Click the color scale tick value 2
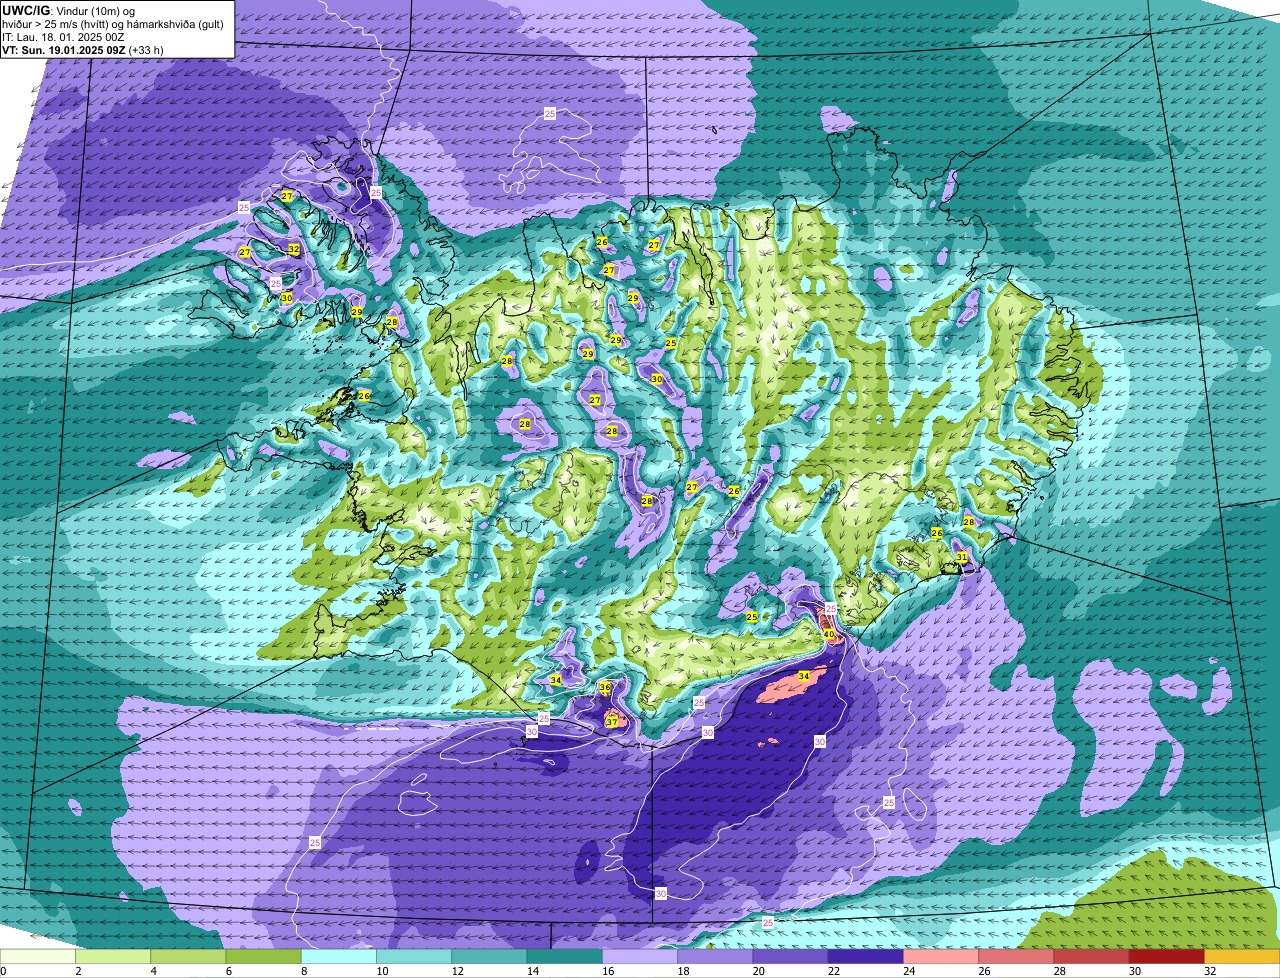The image size is (1280, 978). click(x=77, y=971)
